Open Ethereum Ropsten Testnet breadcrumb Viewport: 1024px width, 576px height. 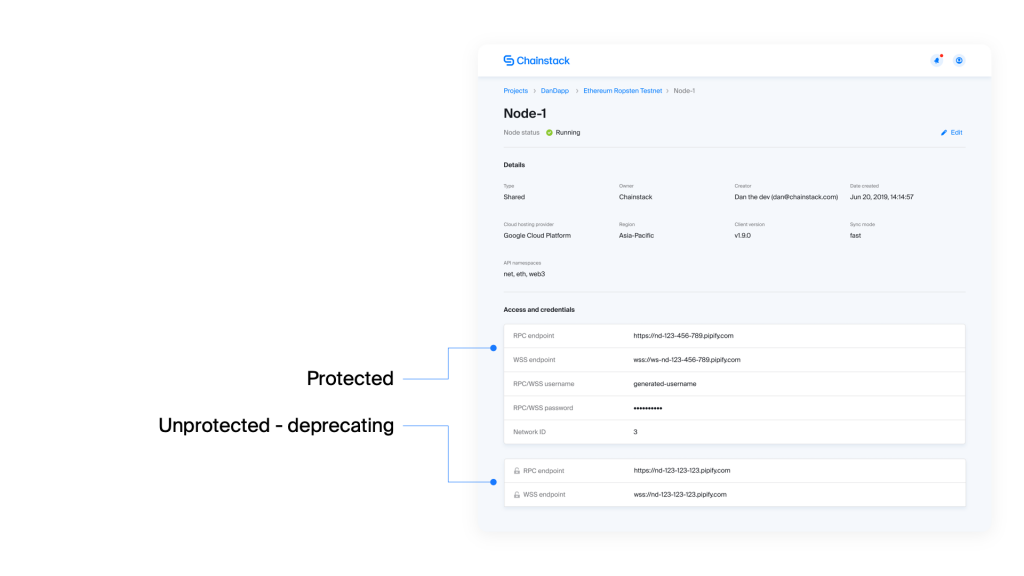click(x=622, y=91)
